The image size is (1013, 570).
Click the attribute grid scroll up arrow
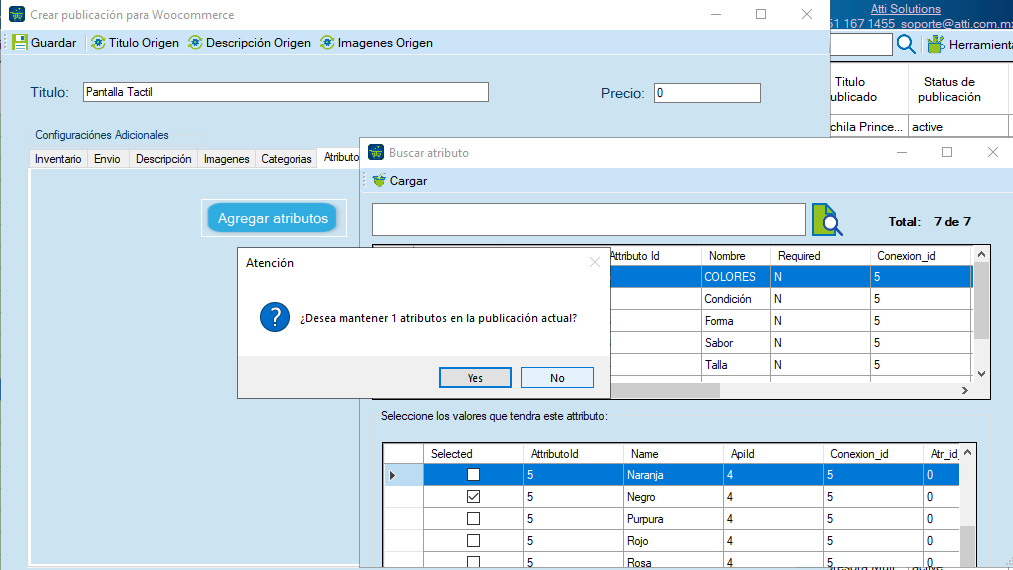click(981, 255)
